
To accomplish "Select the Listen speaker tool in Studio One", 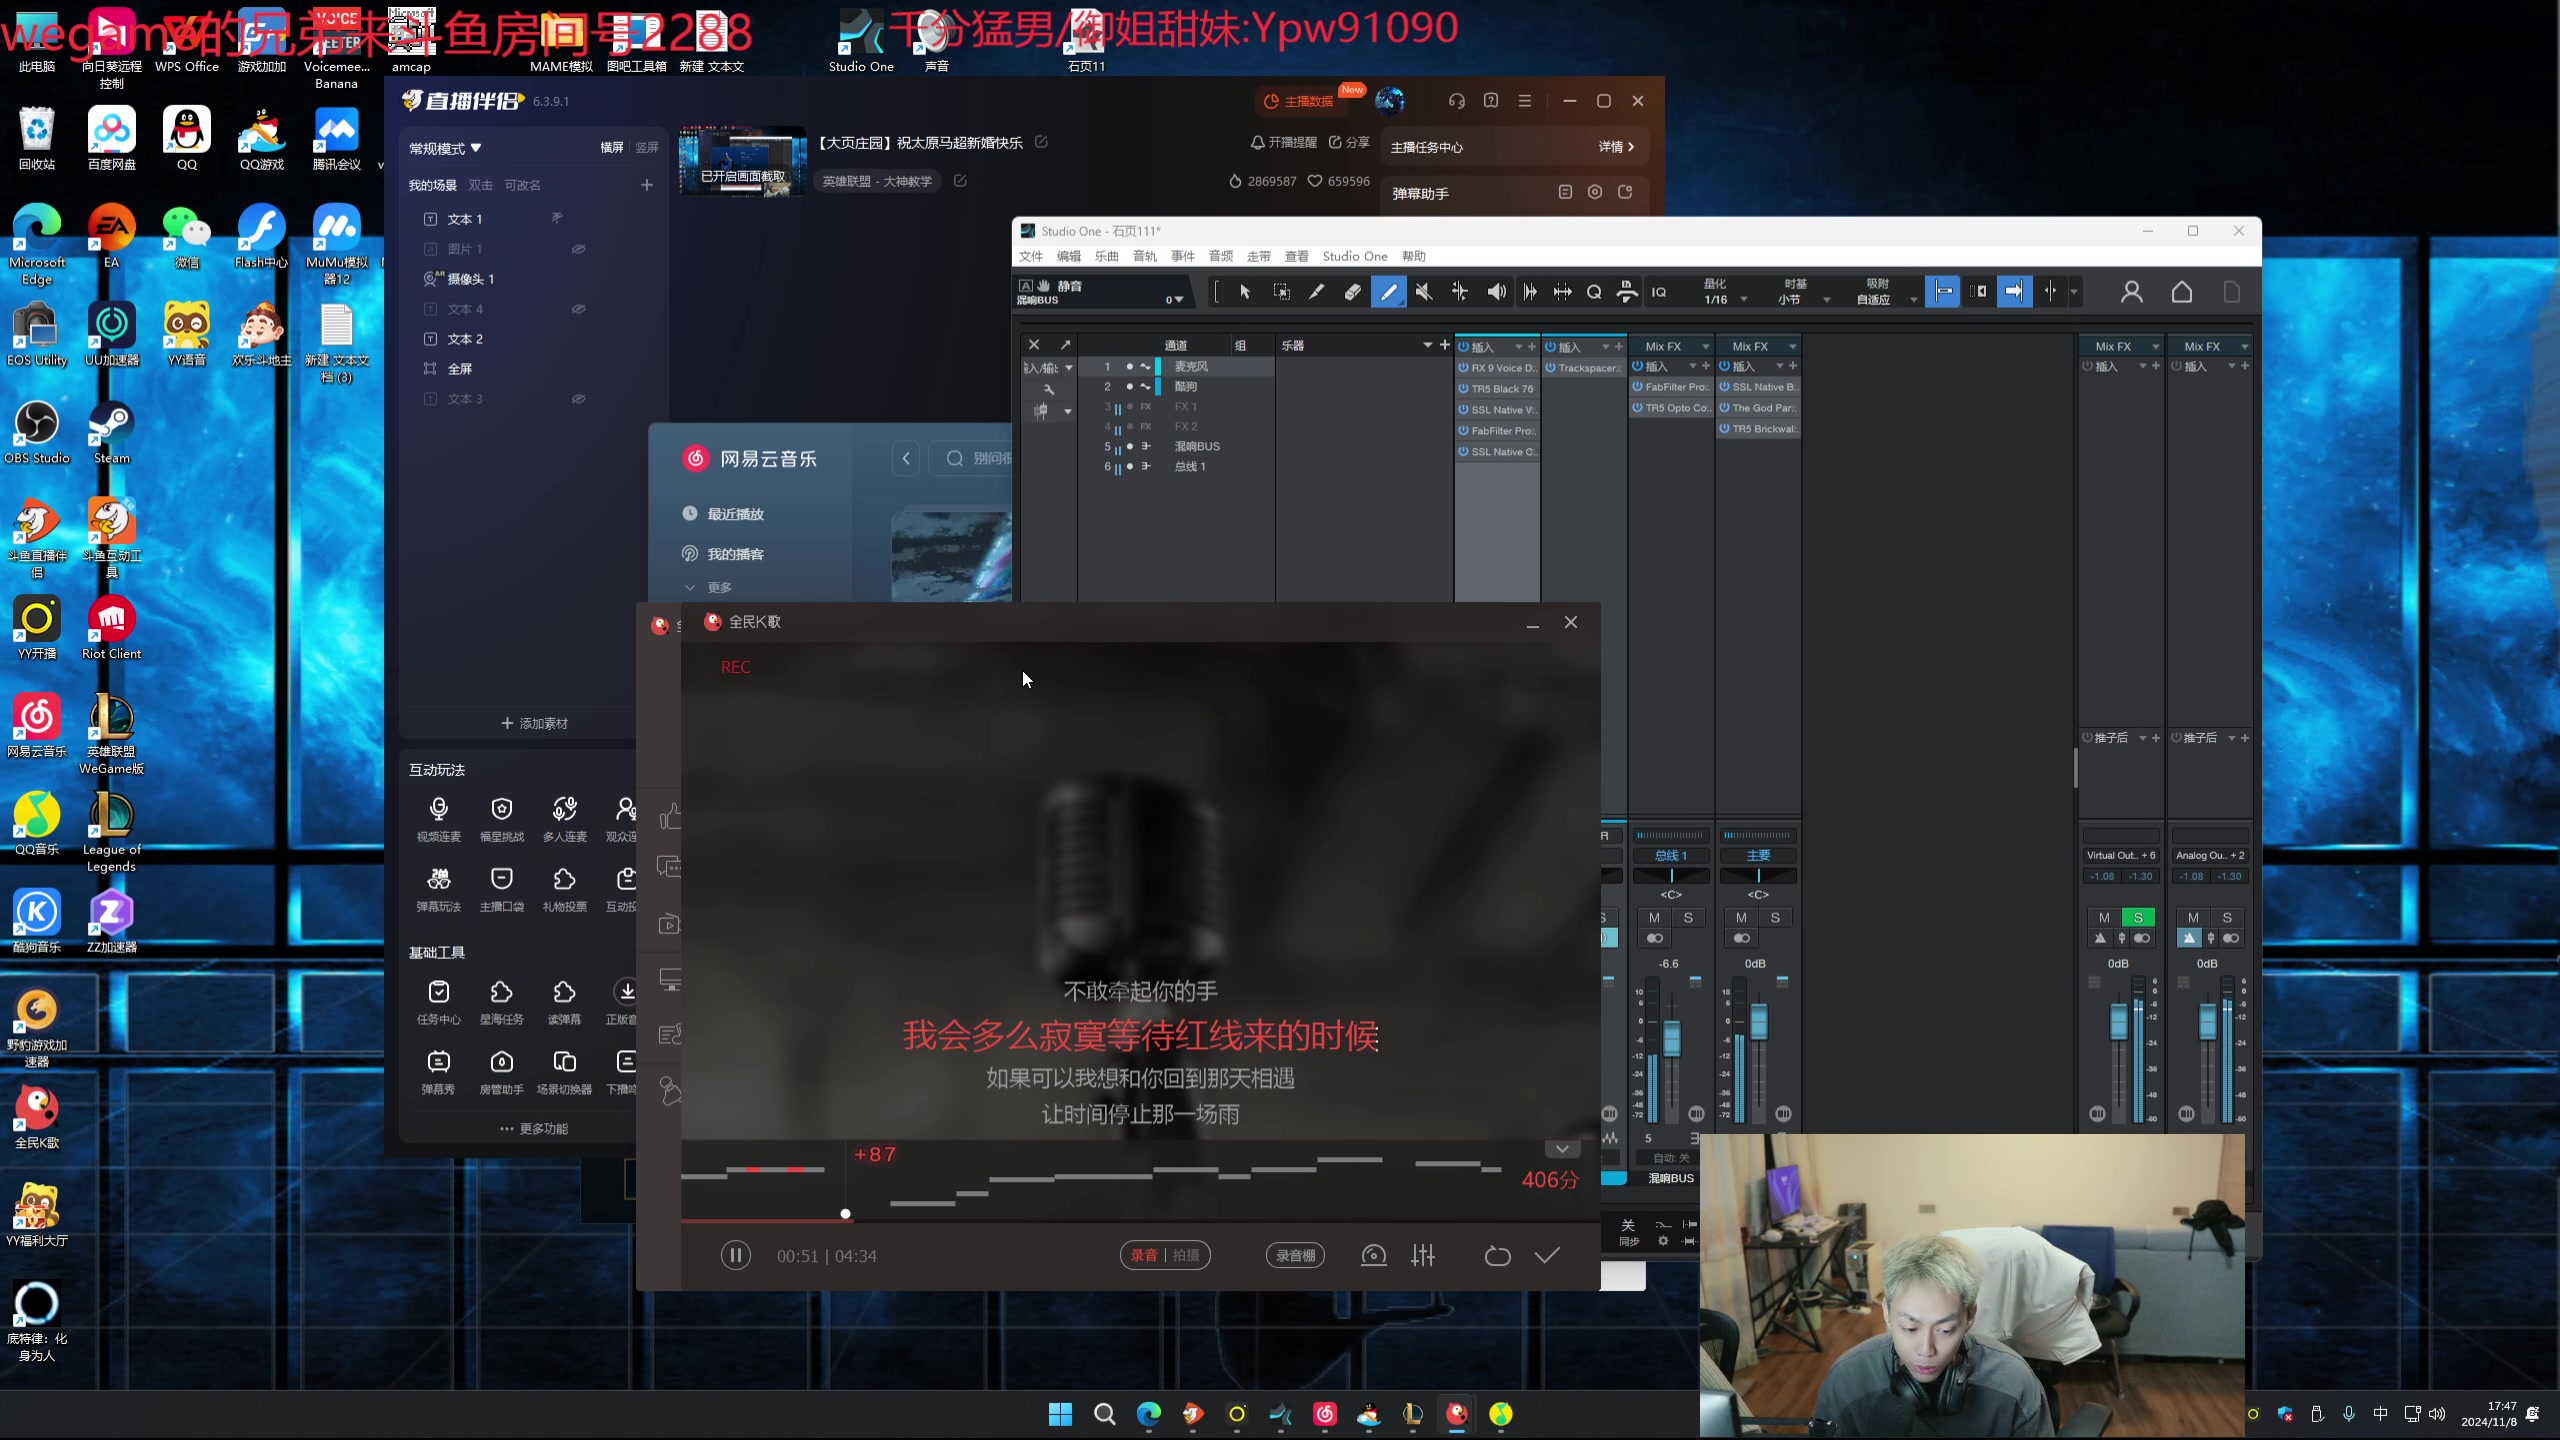I will [x=1496, y=291].
